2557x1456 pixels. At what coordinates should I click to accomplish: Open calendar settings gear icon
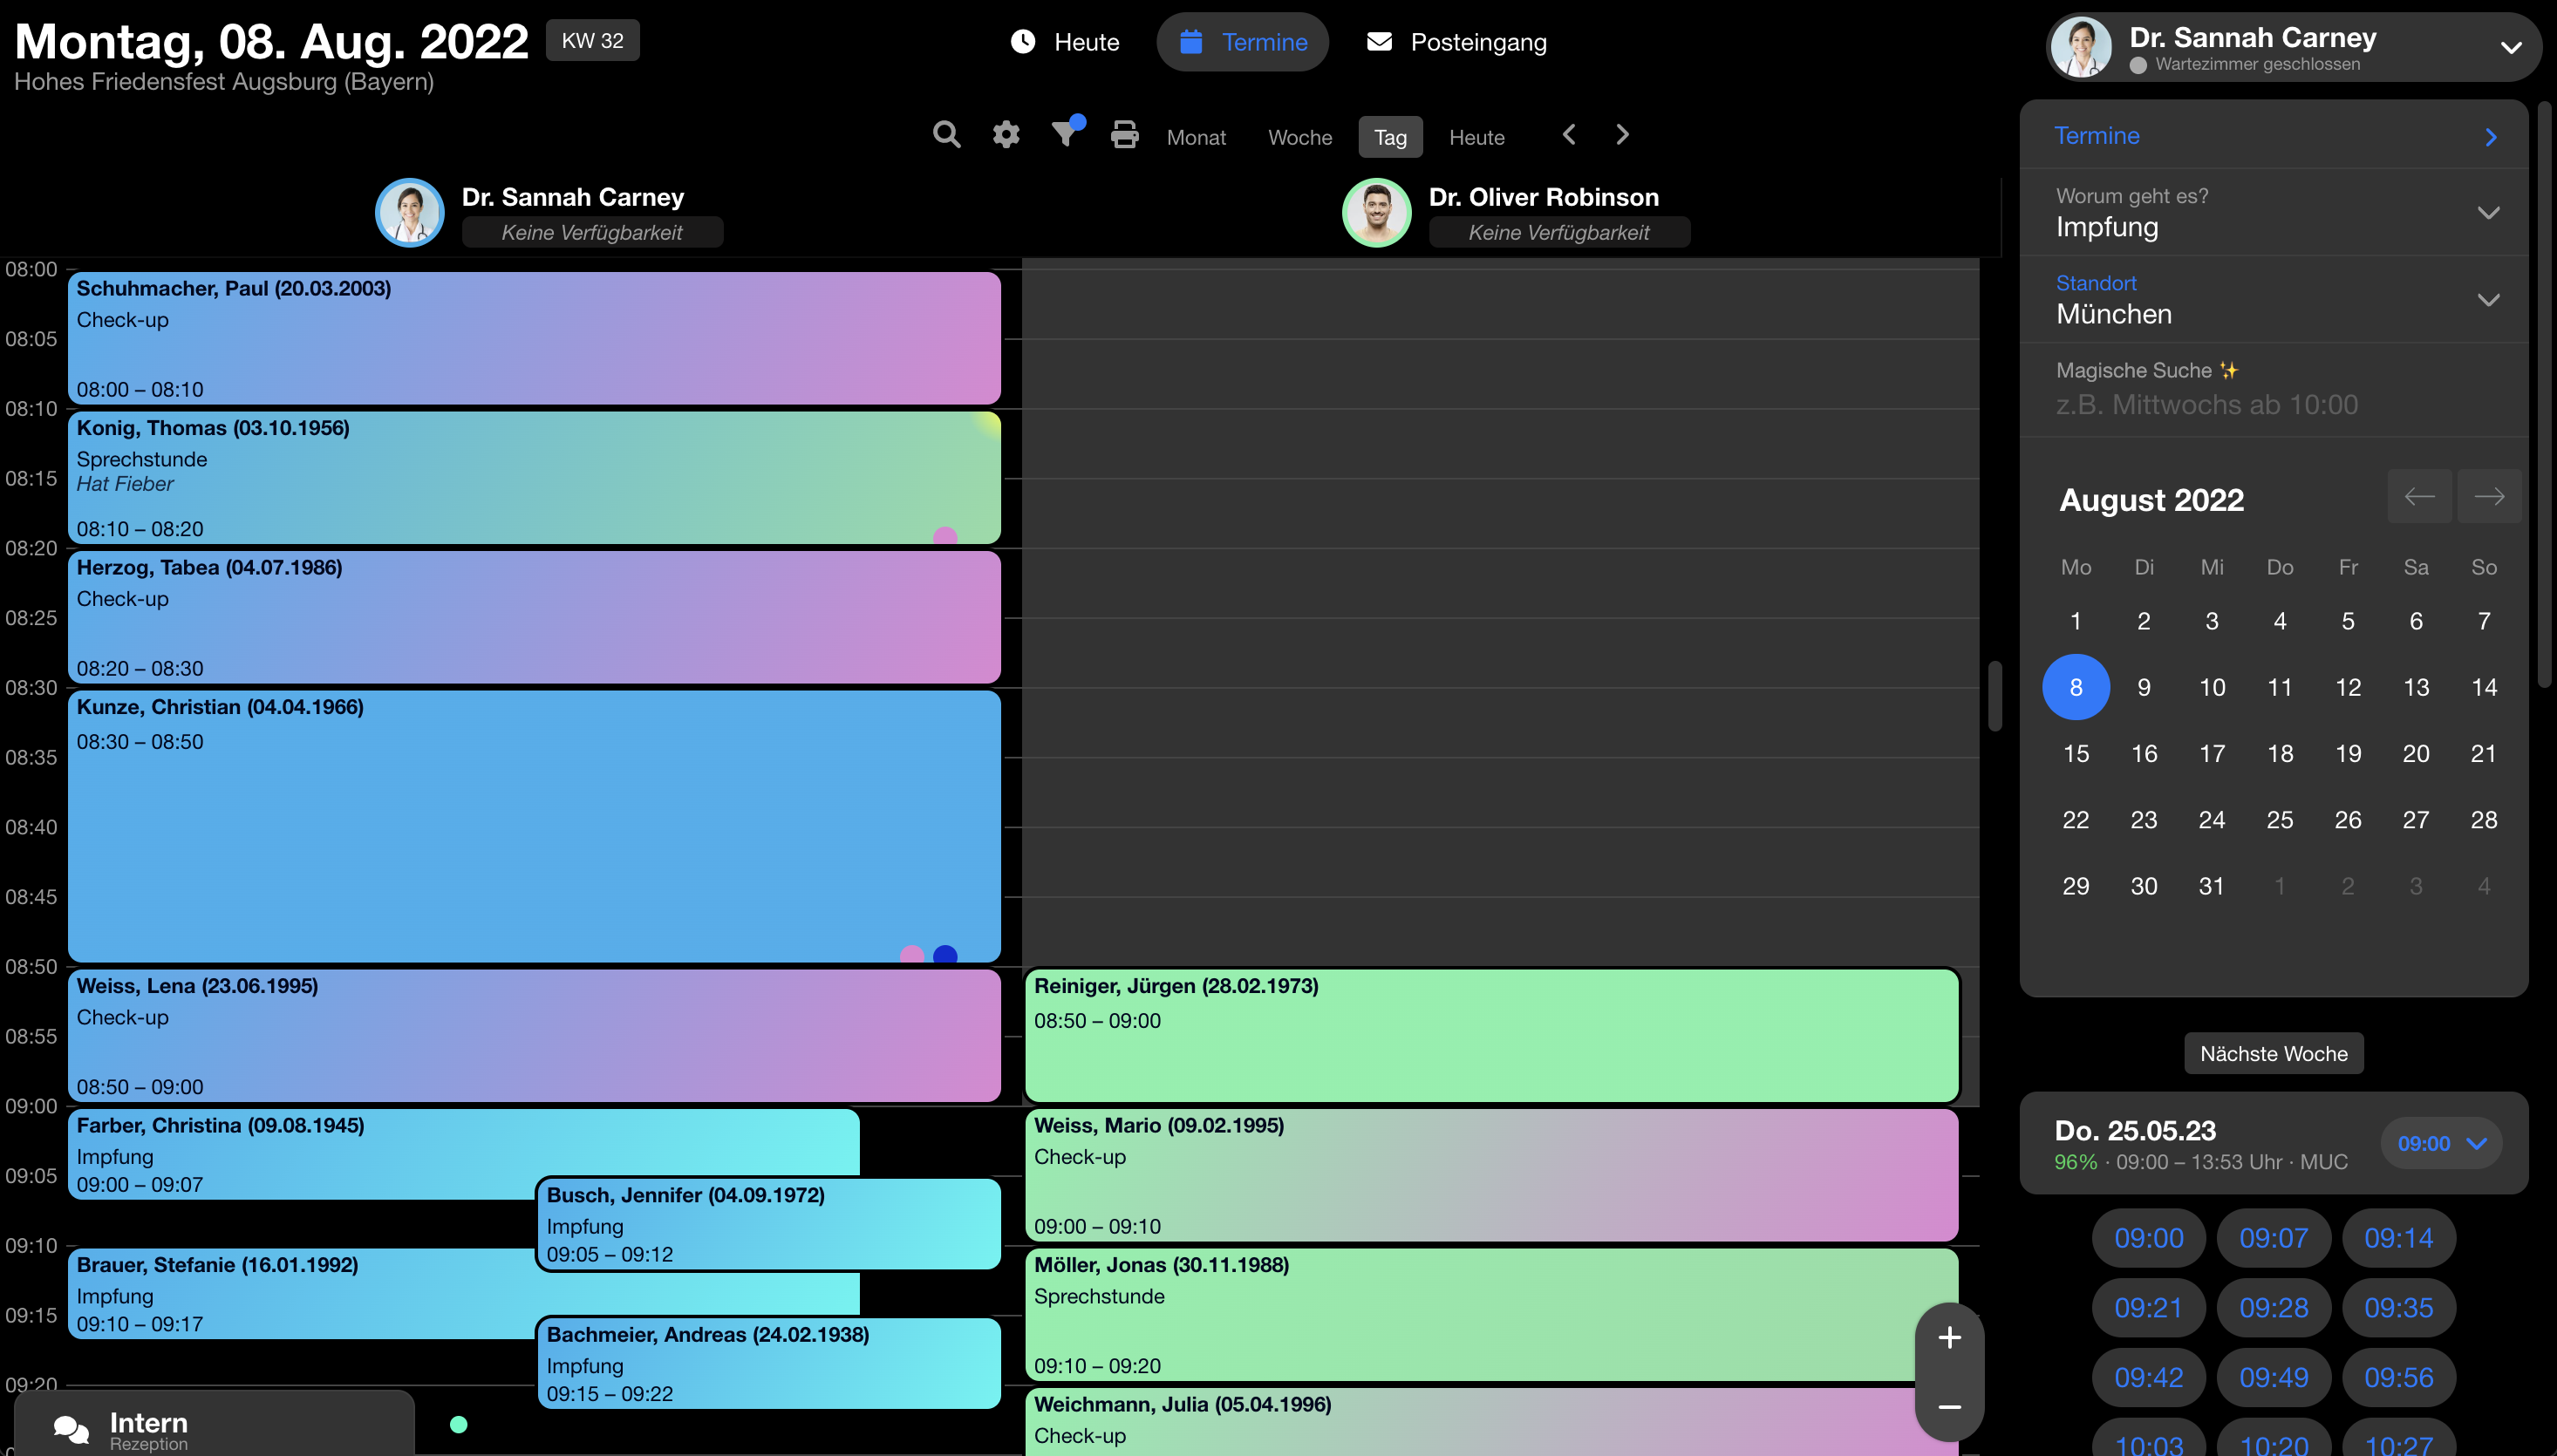click(x=1005, y=135)
